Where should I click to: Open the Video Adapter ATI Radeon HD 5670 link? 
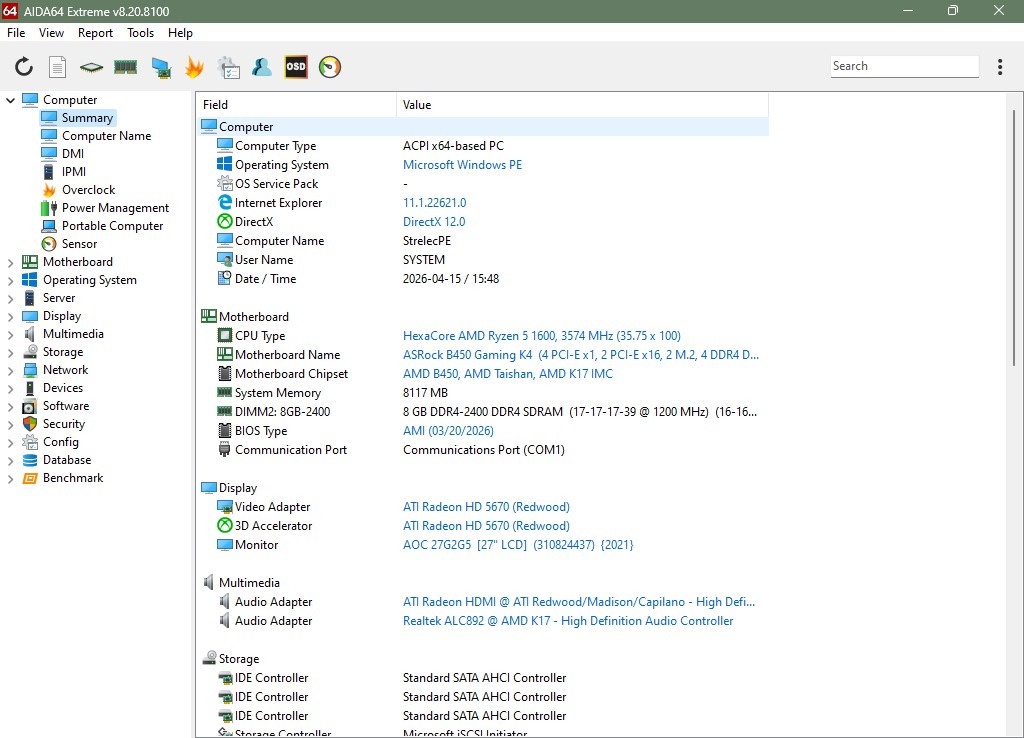[x=486, y=507]
